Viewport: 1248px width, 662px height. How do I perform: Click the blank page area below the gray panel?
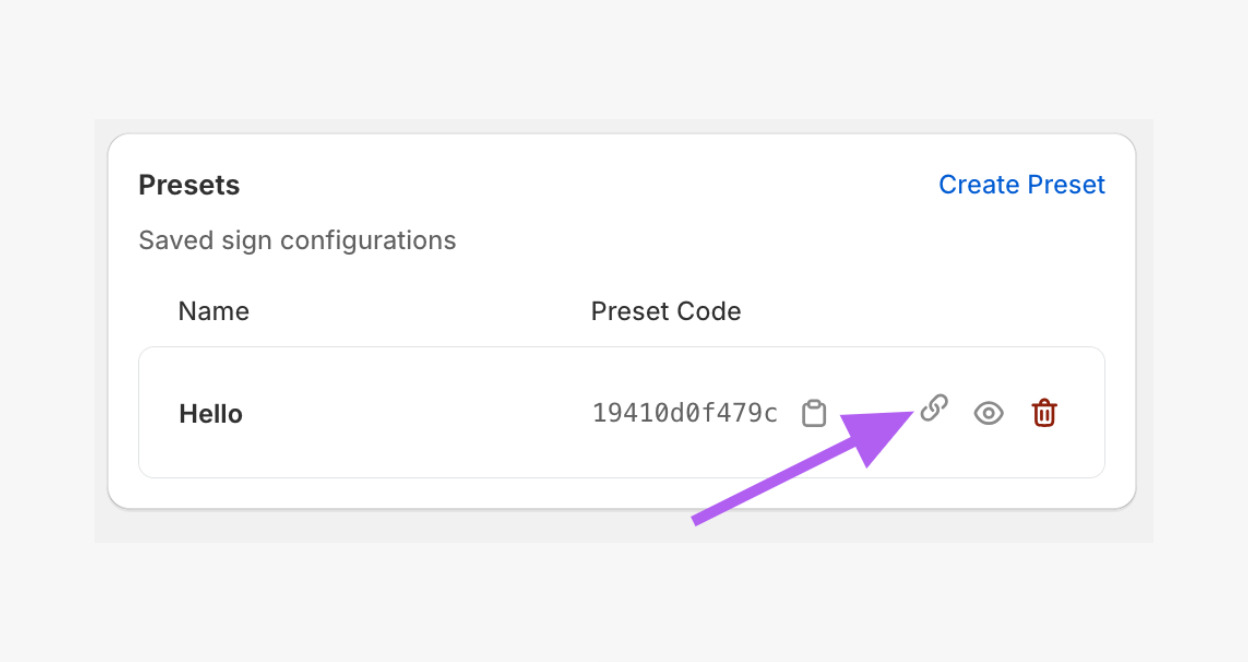[x=624, y=602]
